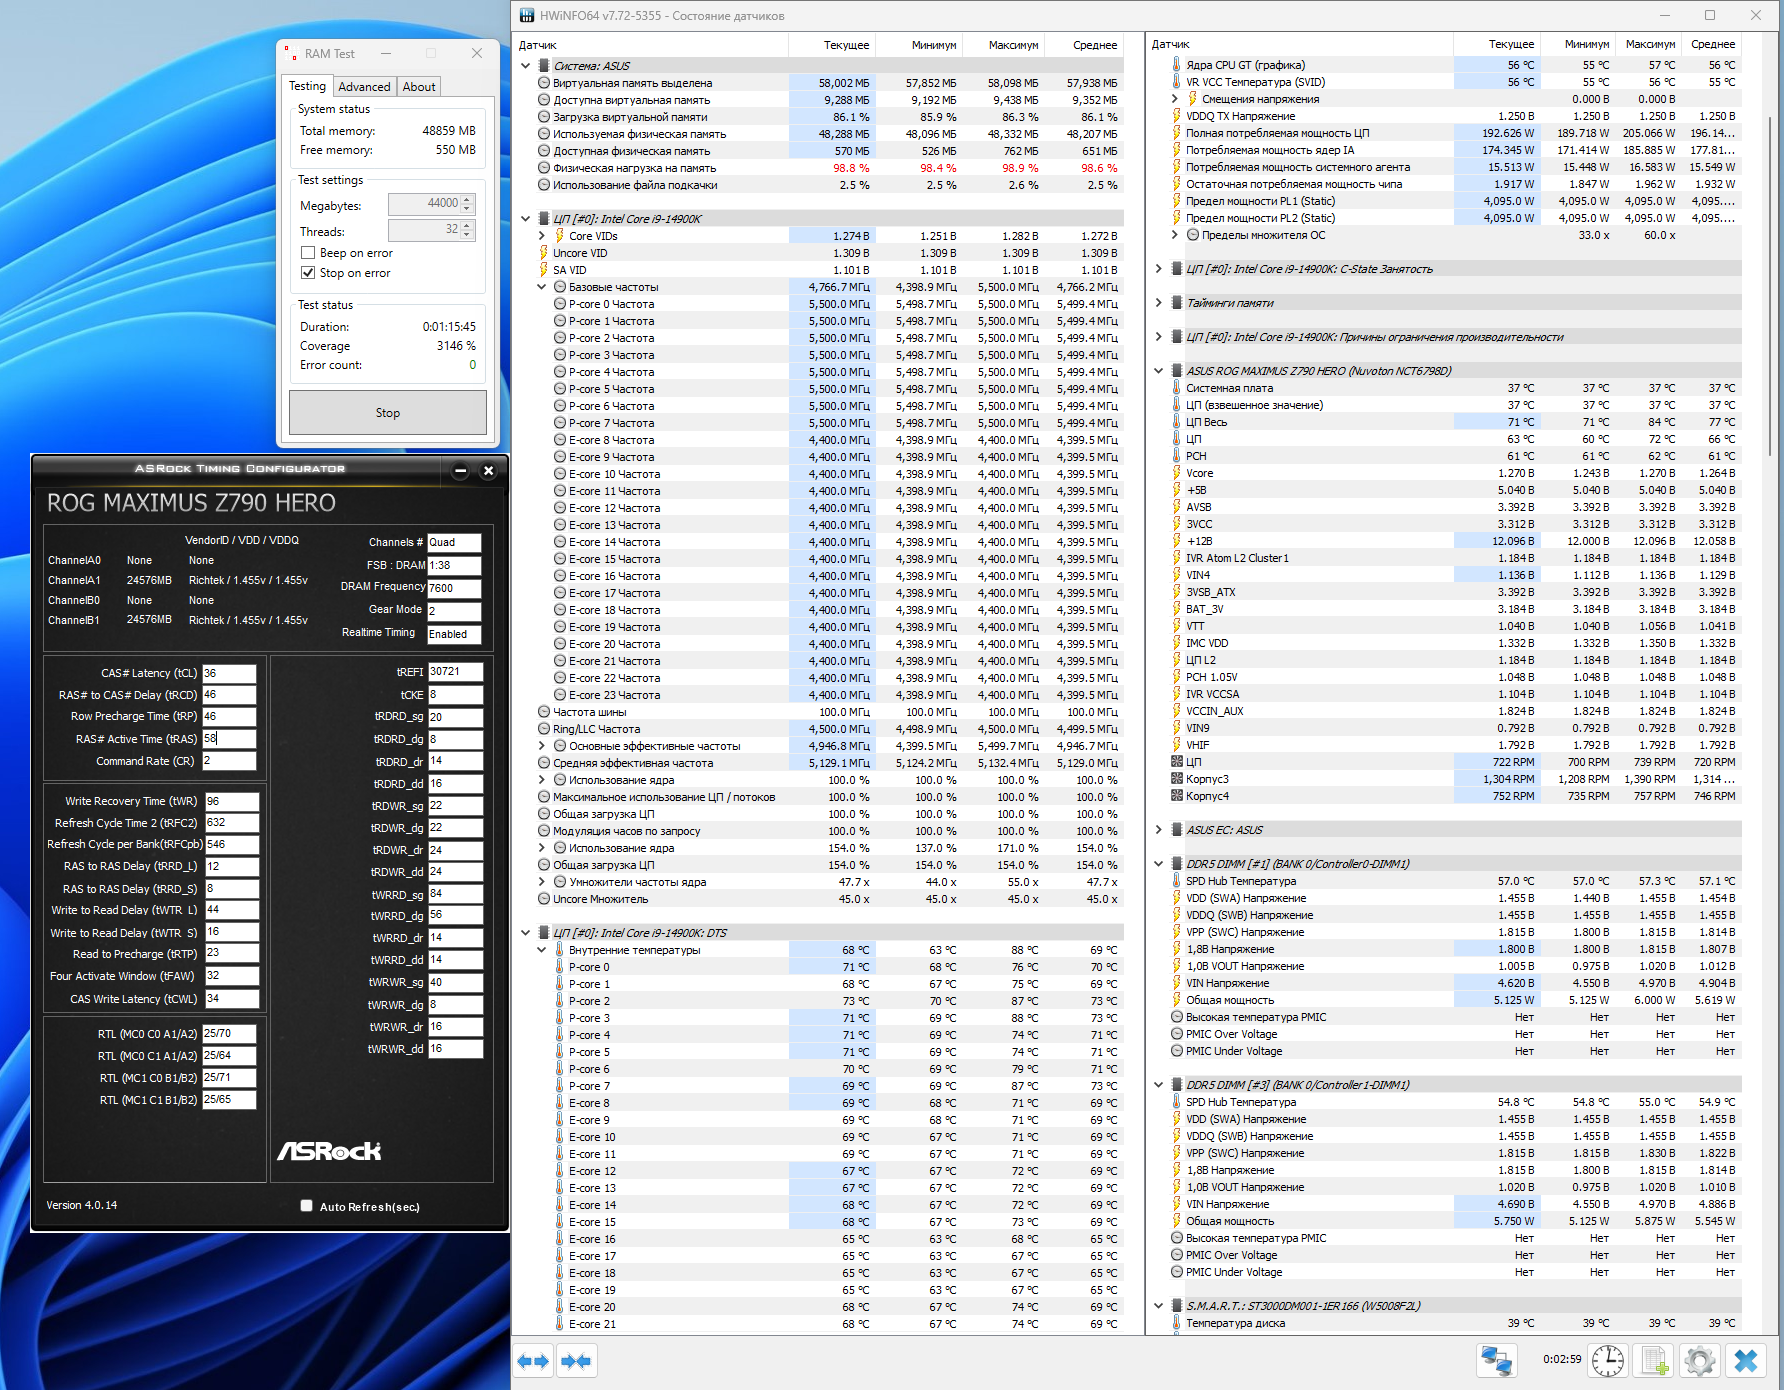
Task: Open HWiNFO sensor settings gear
Action: tap(1699, 1361)
